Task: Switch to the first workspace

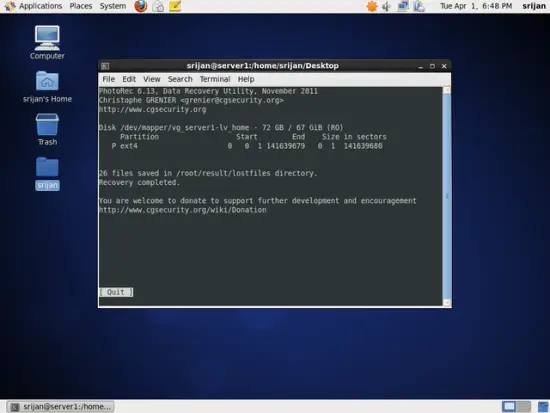Action: pyautogui.click(x=509, y=407)
